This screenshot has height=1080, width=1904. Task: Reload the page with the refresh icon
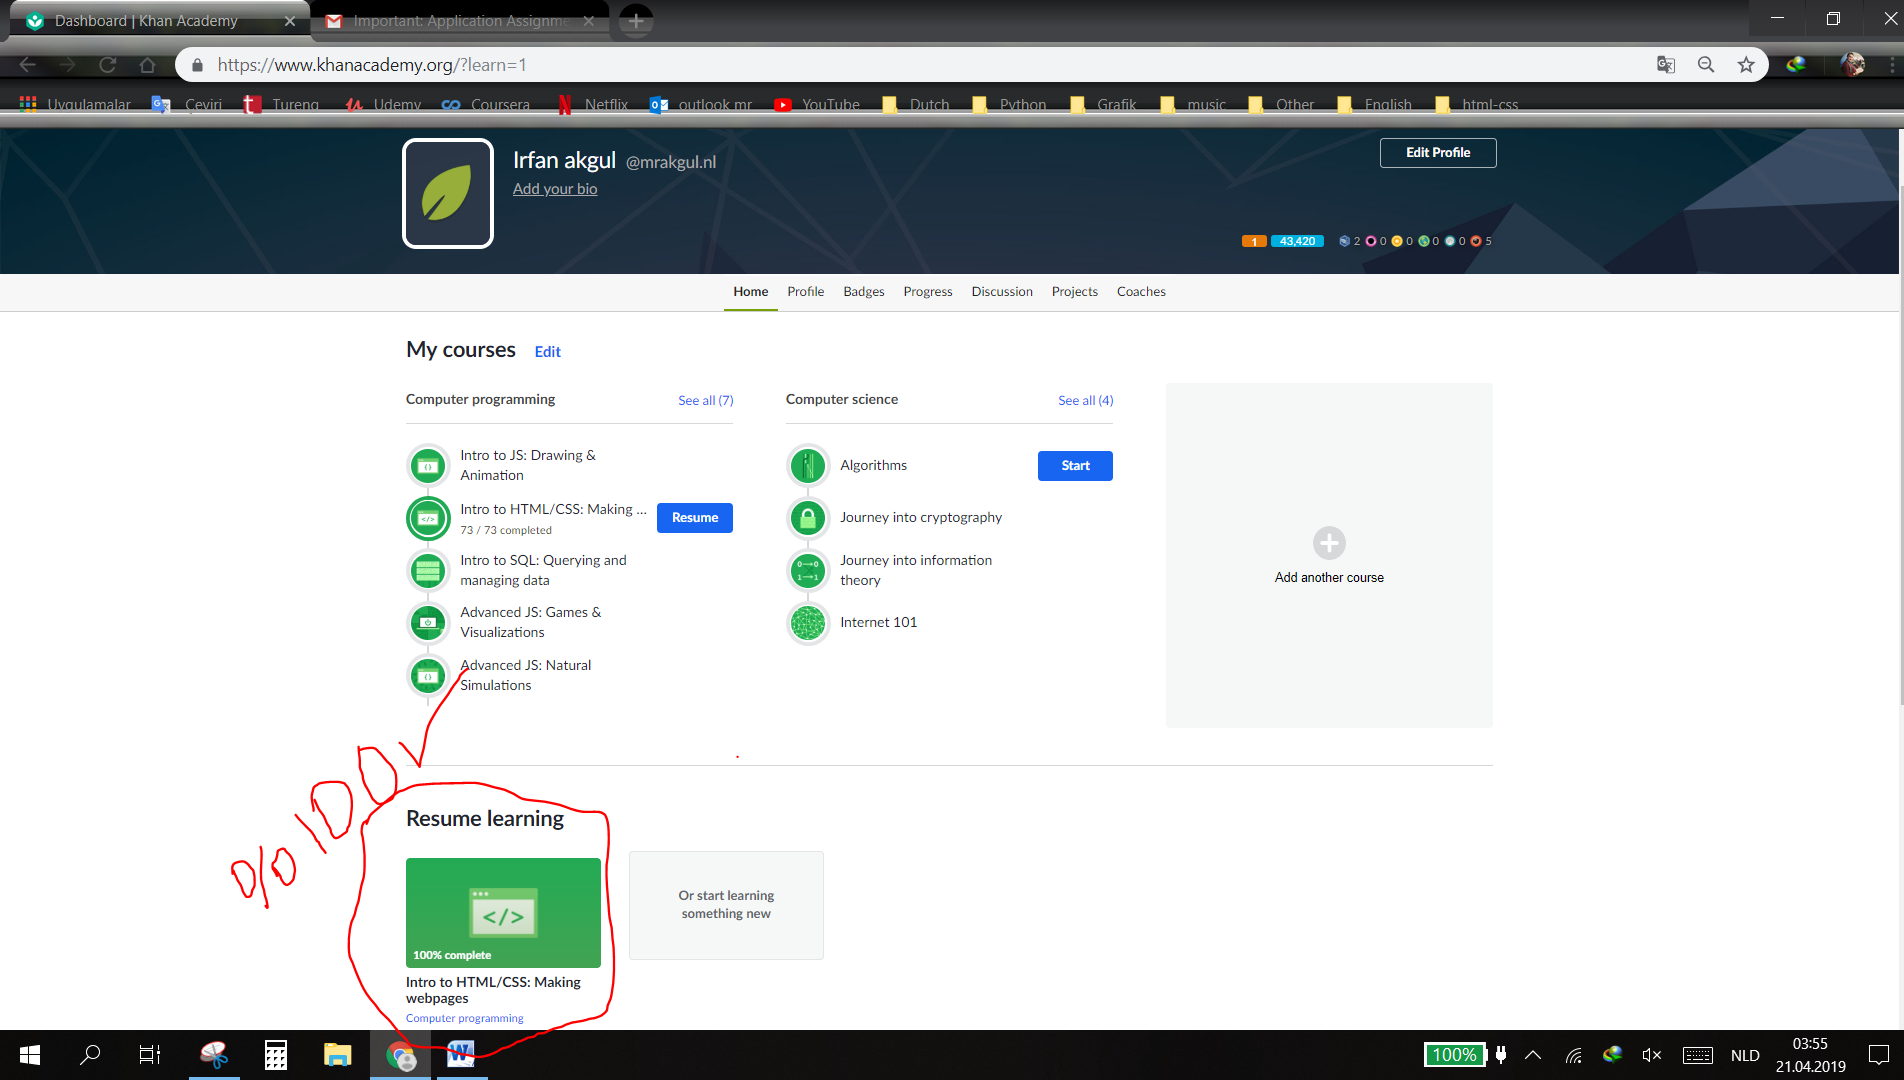tap(107, 65)
